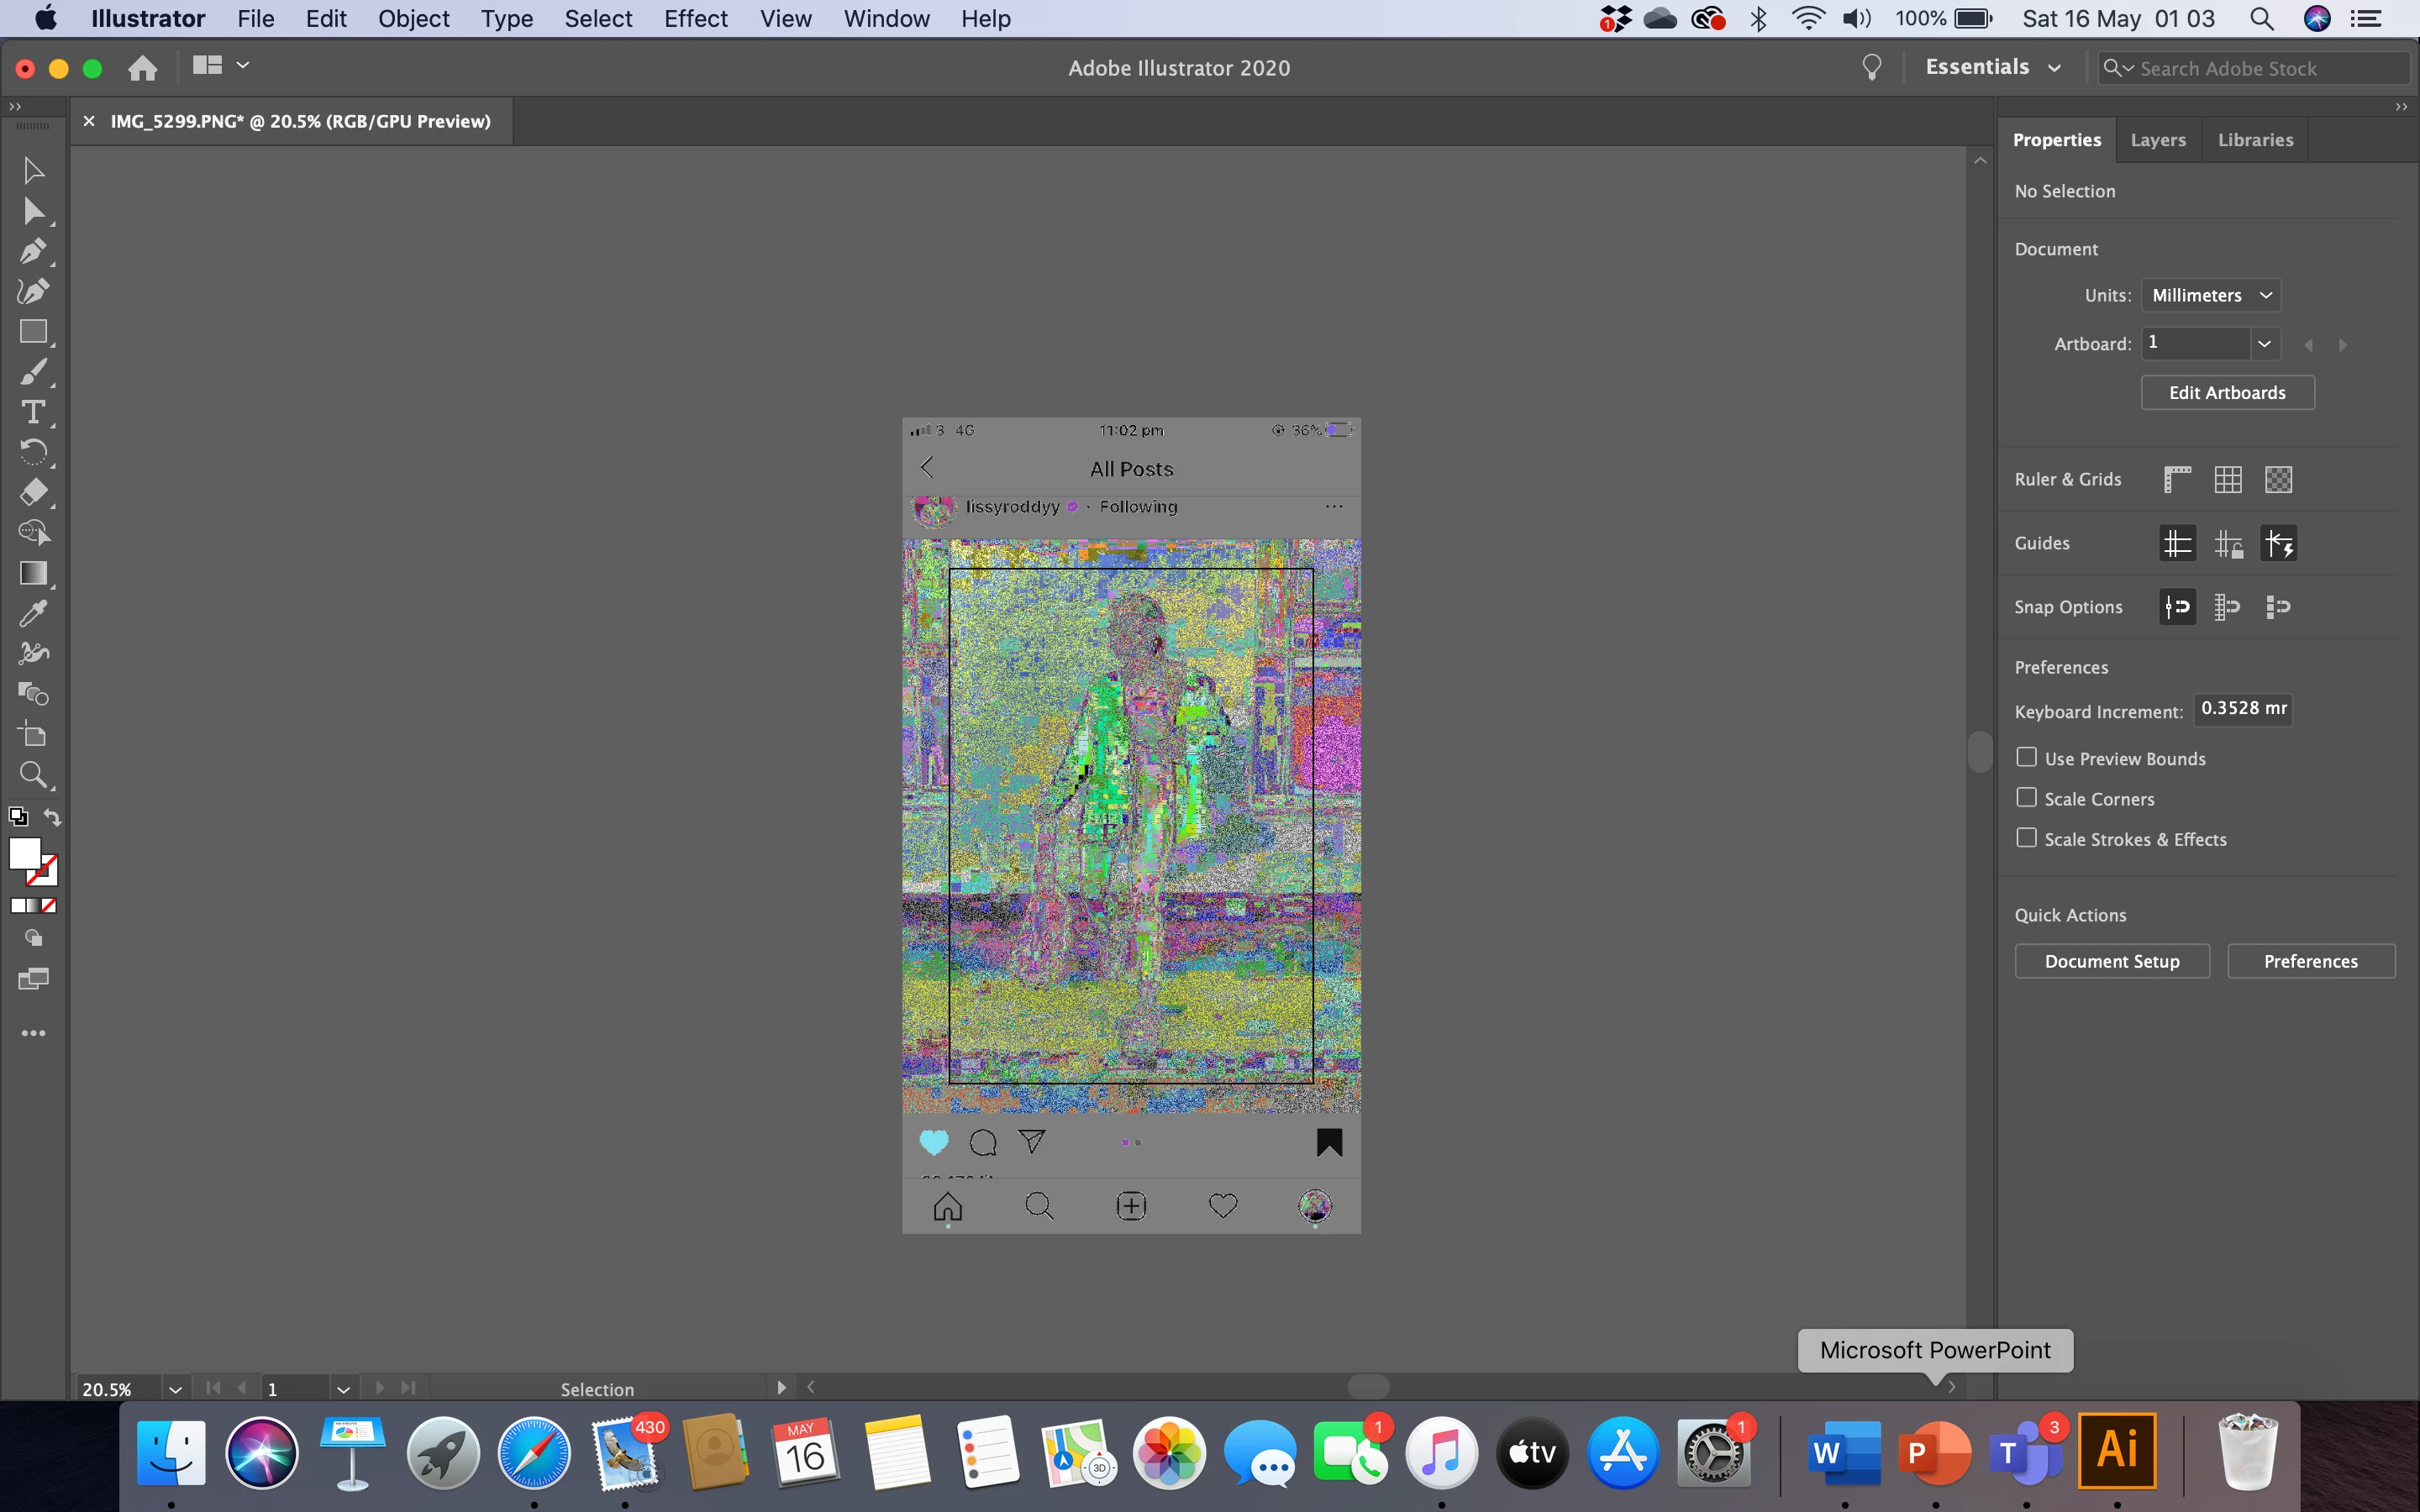The image size is (2420, 1512).
Task: Select the Direct Selection tool
Action: click(x=33, y=211)
